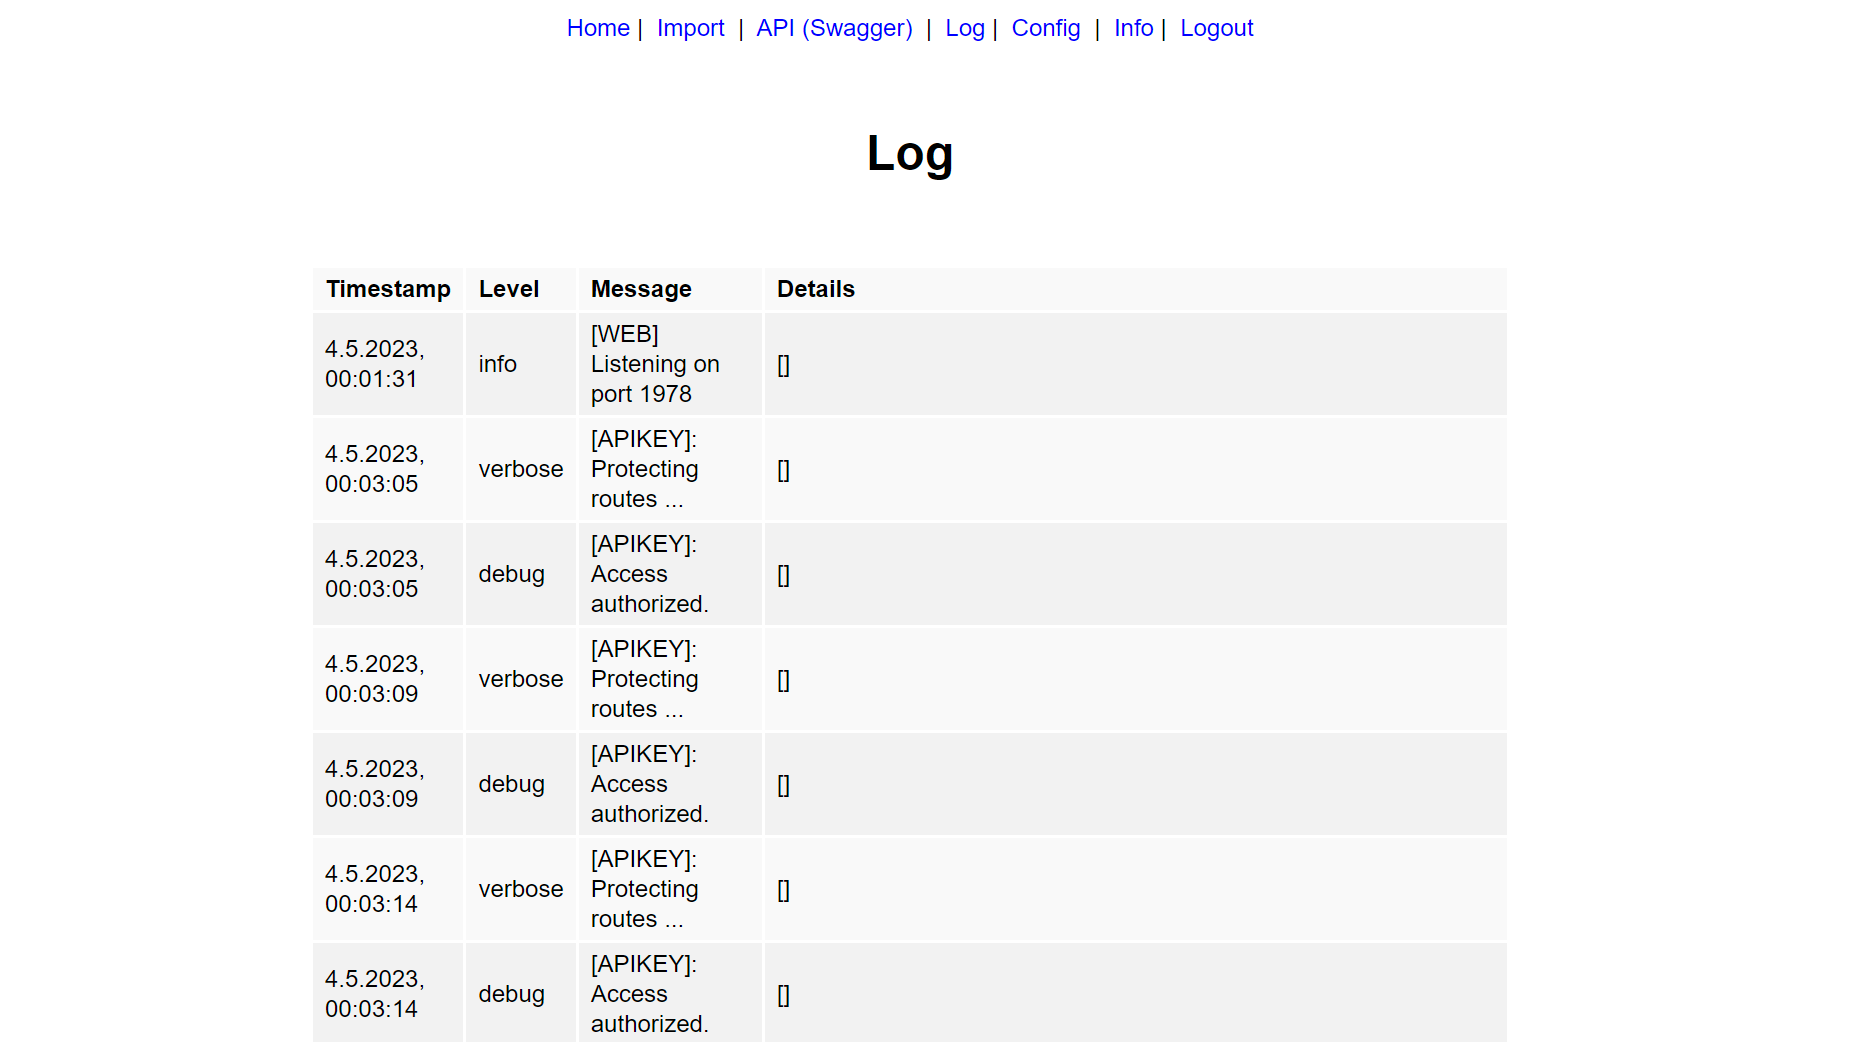Select 'Protecting routes' message at 00:03:09
Screen dimensions: 1876x1042
(x=670, y=679)
